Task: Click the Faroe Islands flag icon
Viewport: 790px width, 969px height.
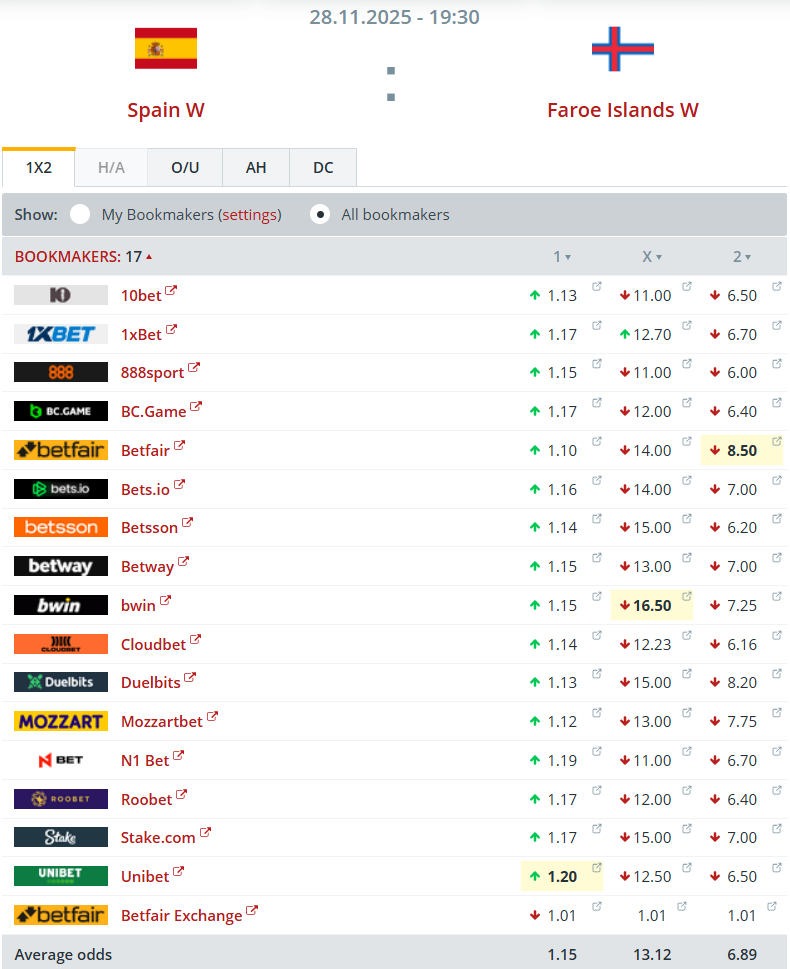Action: point(622,49)
